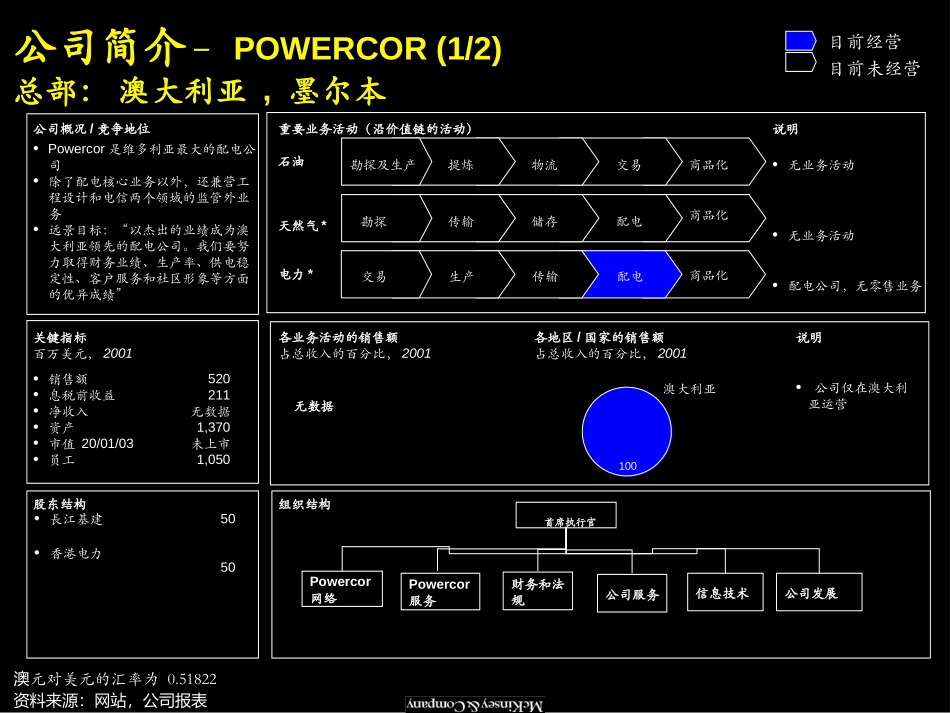Viewport: 950px width, 713px height.
Task: Click the 物流 chevron
Action: pyautogui.click(x=549, y=162)
